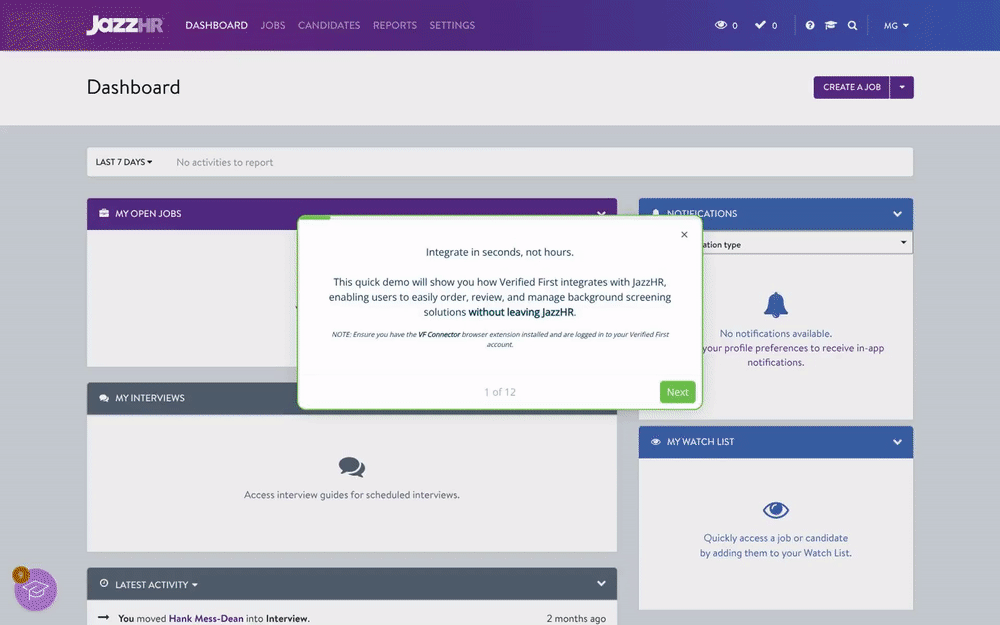Click the graduation cap icon in header
Screen dimensions: 1000x625
click(x=830, y=26)
